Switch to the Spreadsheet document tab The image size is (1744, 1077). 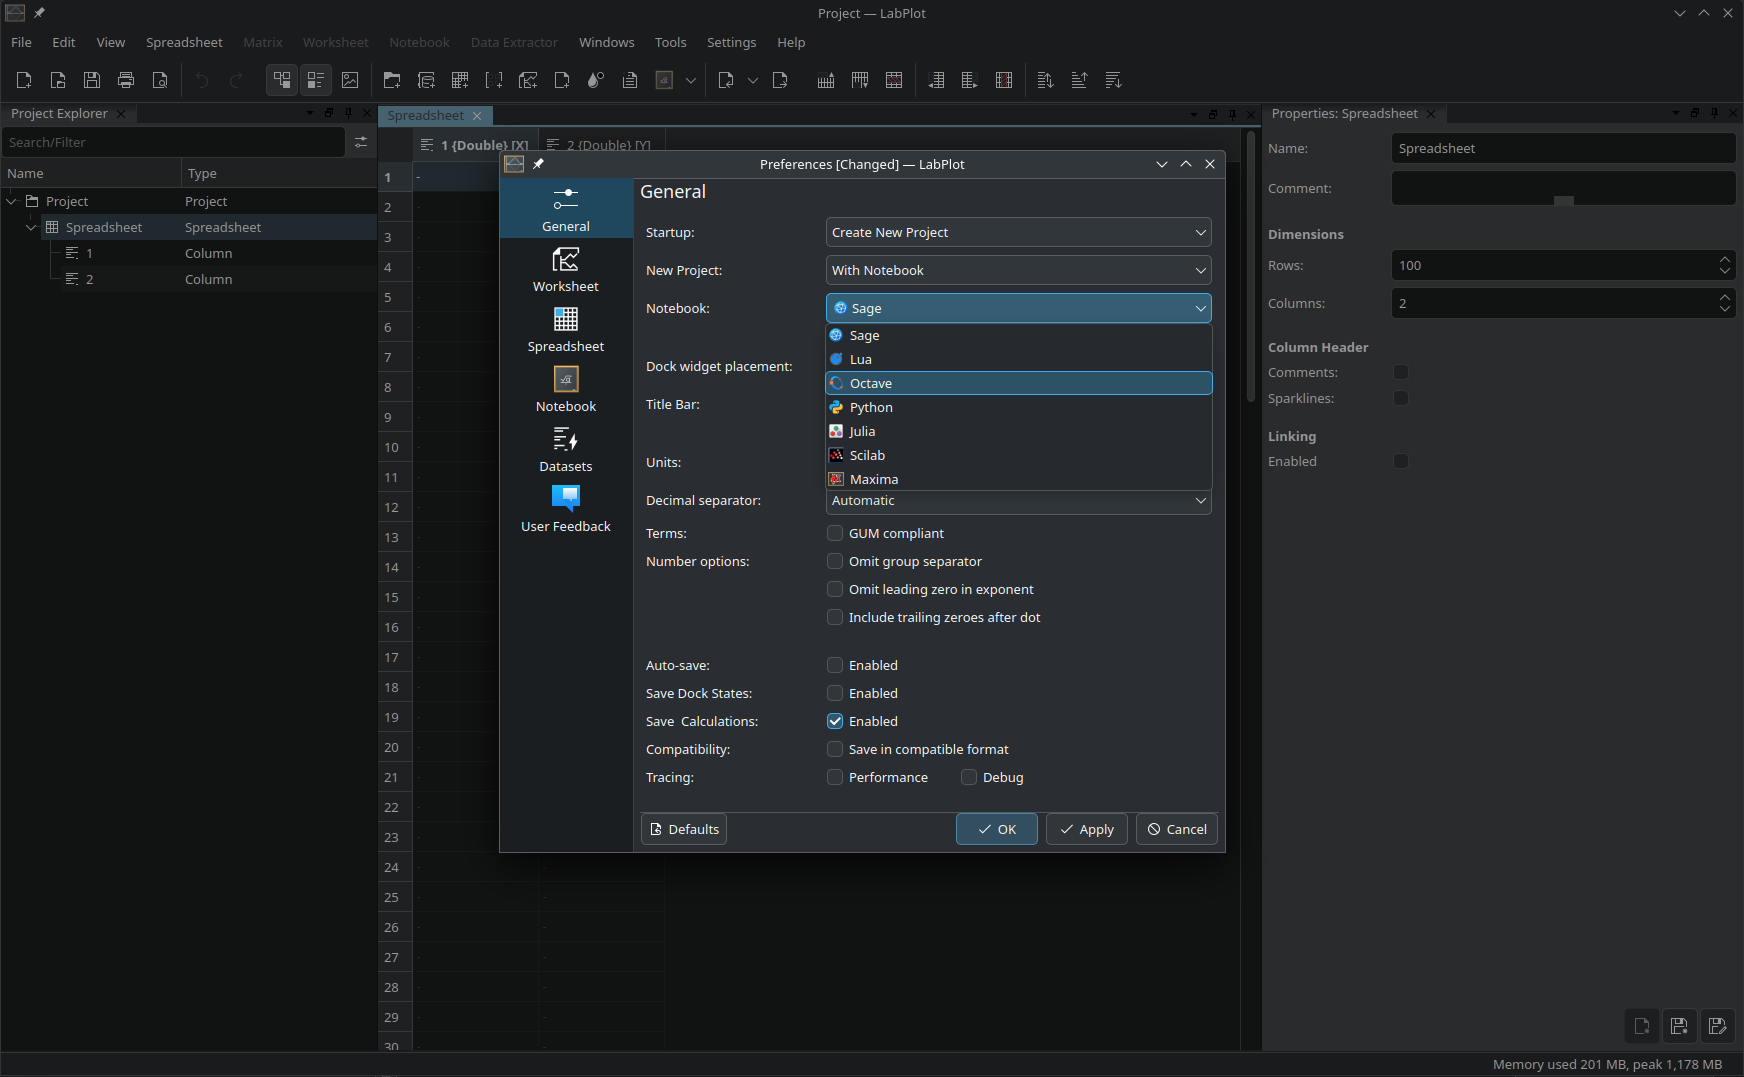coord(427,115)
